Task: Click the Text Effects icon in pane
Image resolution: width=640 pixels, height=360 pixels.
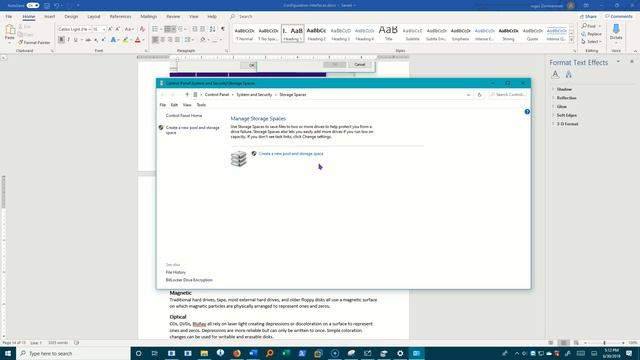Action: pyautogui.click(x=569, y=74)
